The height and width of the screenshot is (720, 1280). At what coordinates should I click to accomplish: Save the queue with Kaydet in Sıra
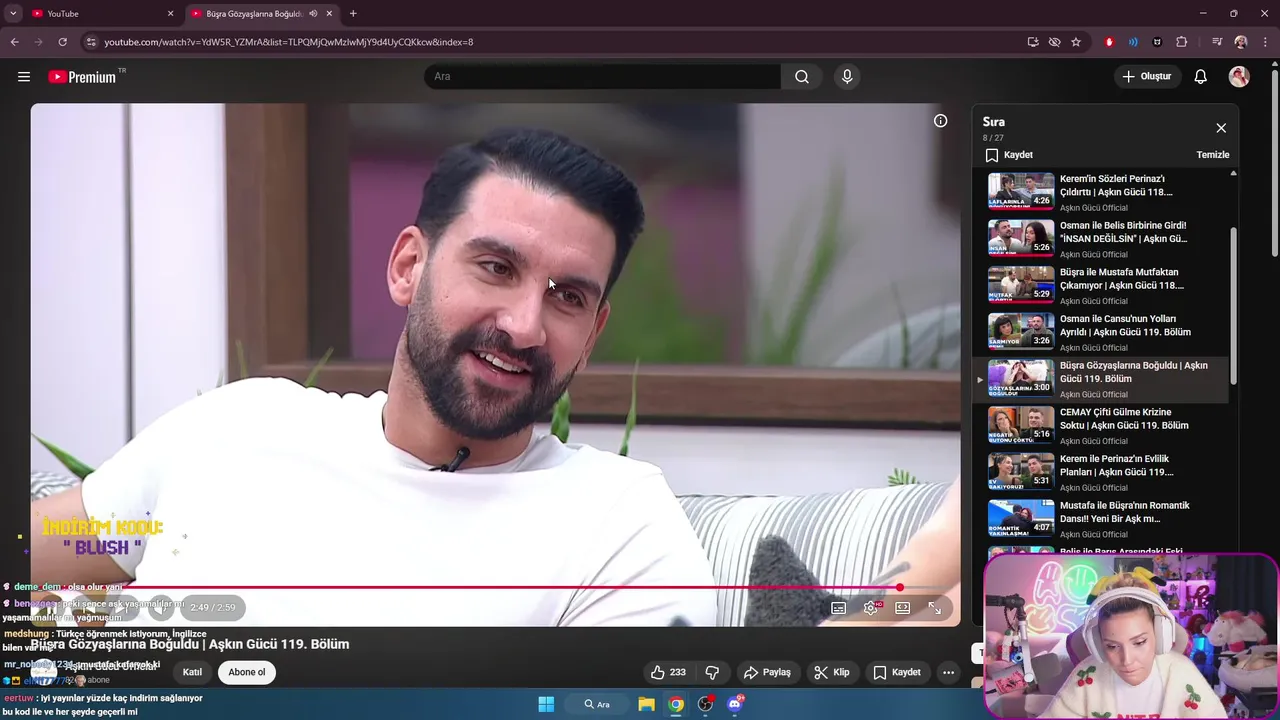[1009, 155]
